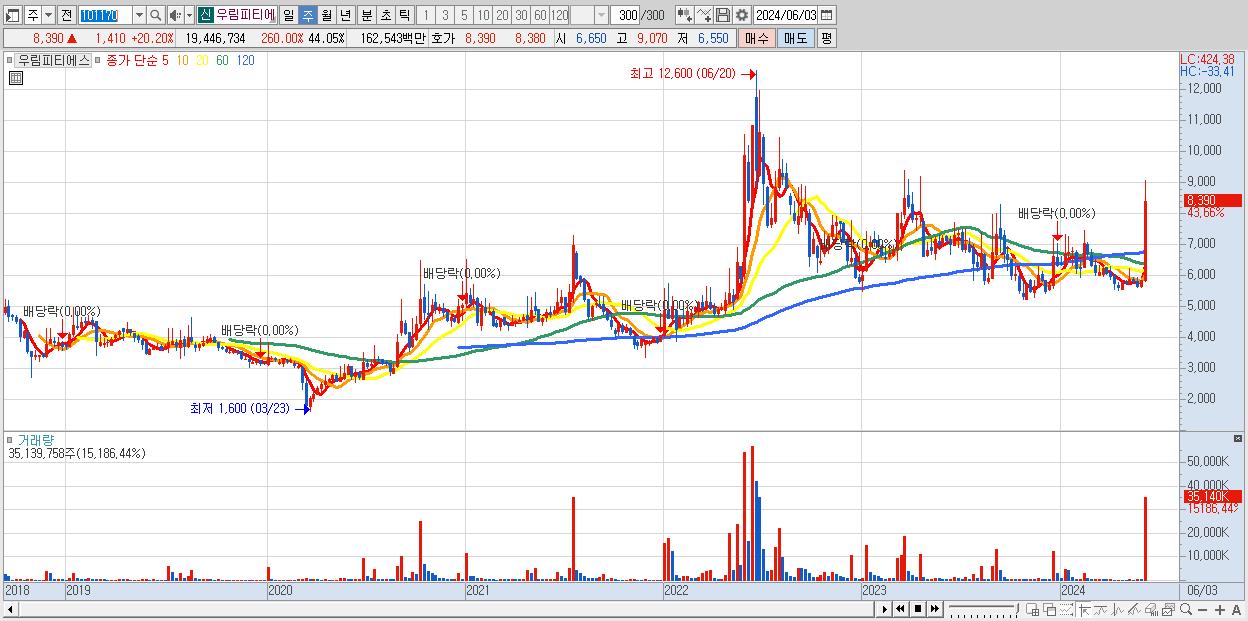Screen dimensions: 1248x621
Task: Select yearly 년 chart period
Action: (x=345, y=15)
